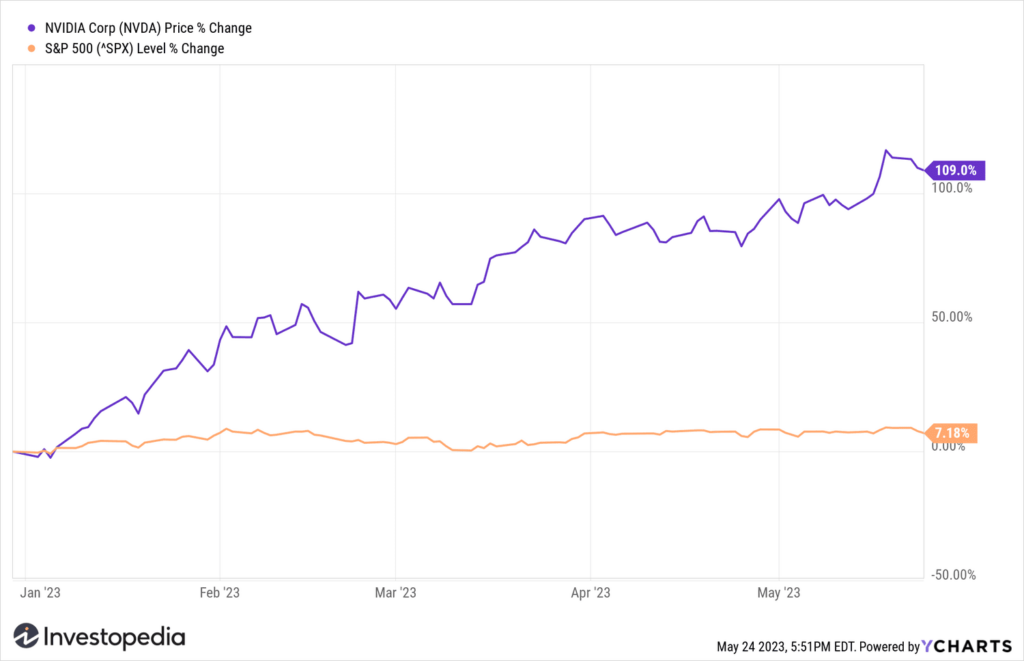The image size is (1024, 661).
Task: Click the 109.0% purple value tag
Action: (955, 170)
